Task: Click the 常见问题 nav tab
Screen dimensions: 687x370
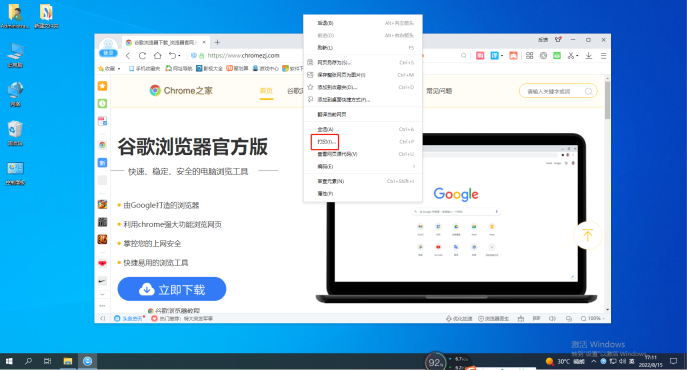Action: pos(439,91)
